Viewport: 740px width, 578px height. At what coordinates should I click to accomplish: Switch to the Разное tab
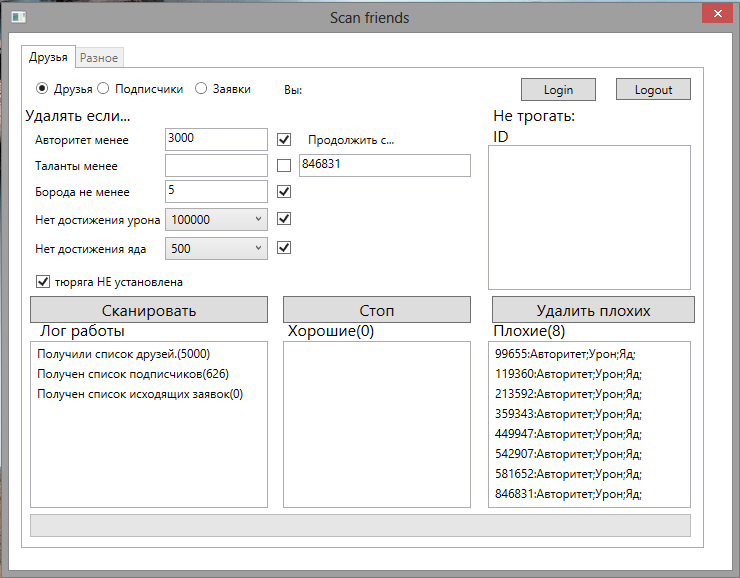click(x=99, y=58)
